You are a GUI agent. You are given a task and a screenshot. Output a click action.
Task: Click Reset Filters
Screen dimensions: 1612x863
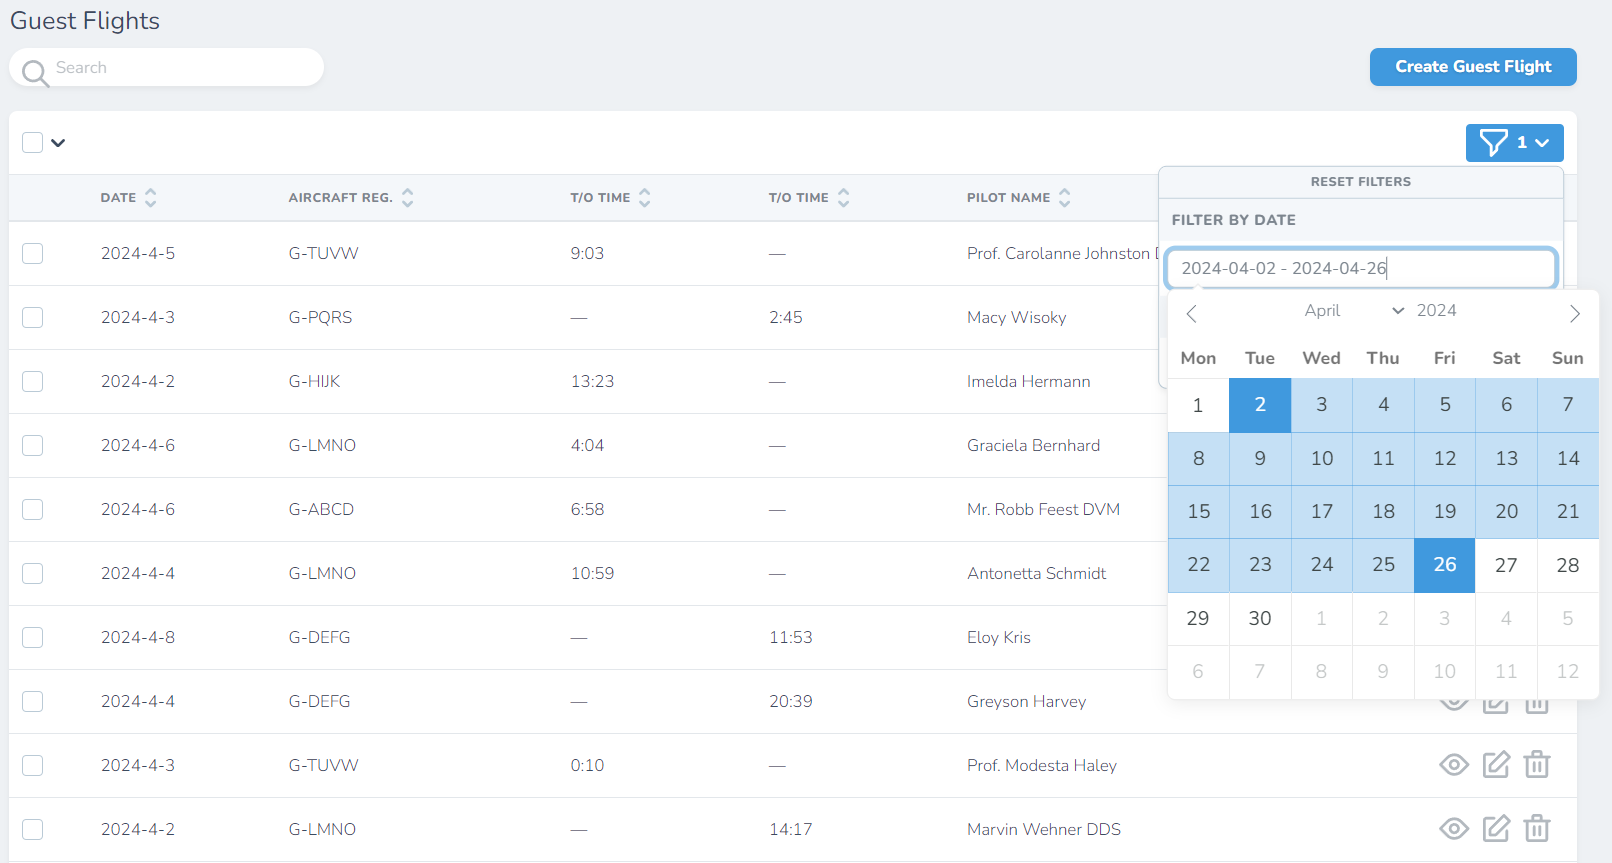click(x=1360, y=182)
